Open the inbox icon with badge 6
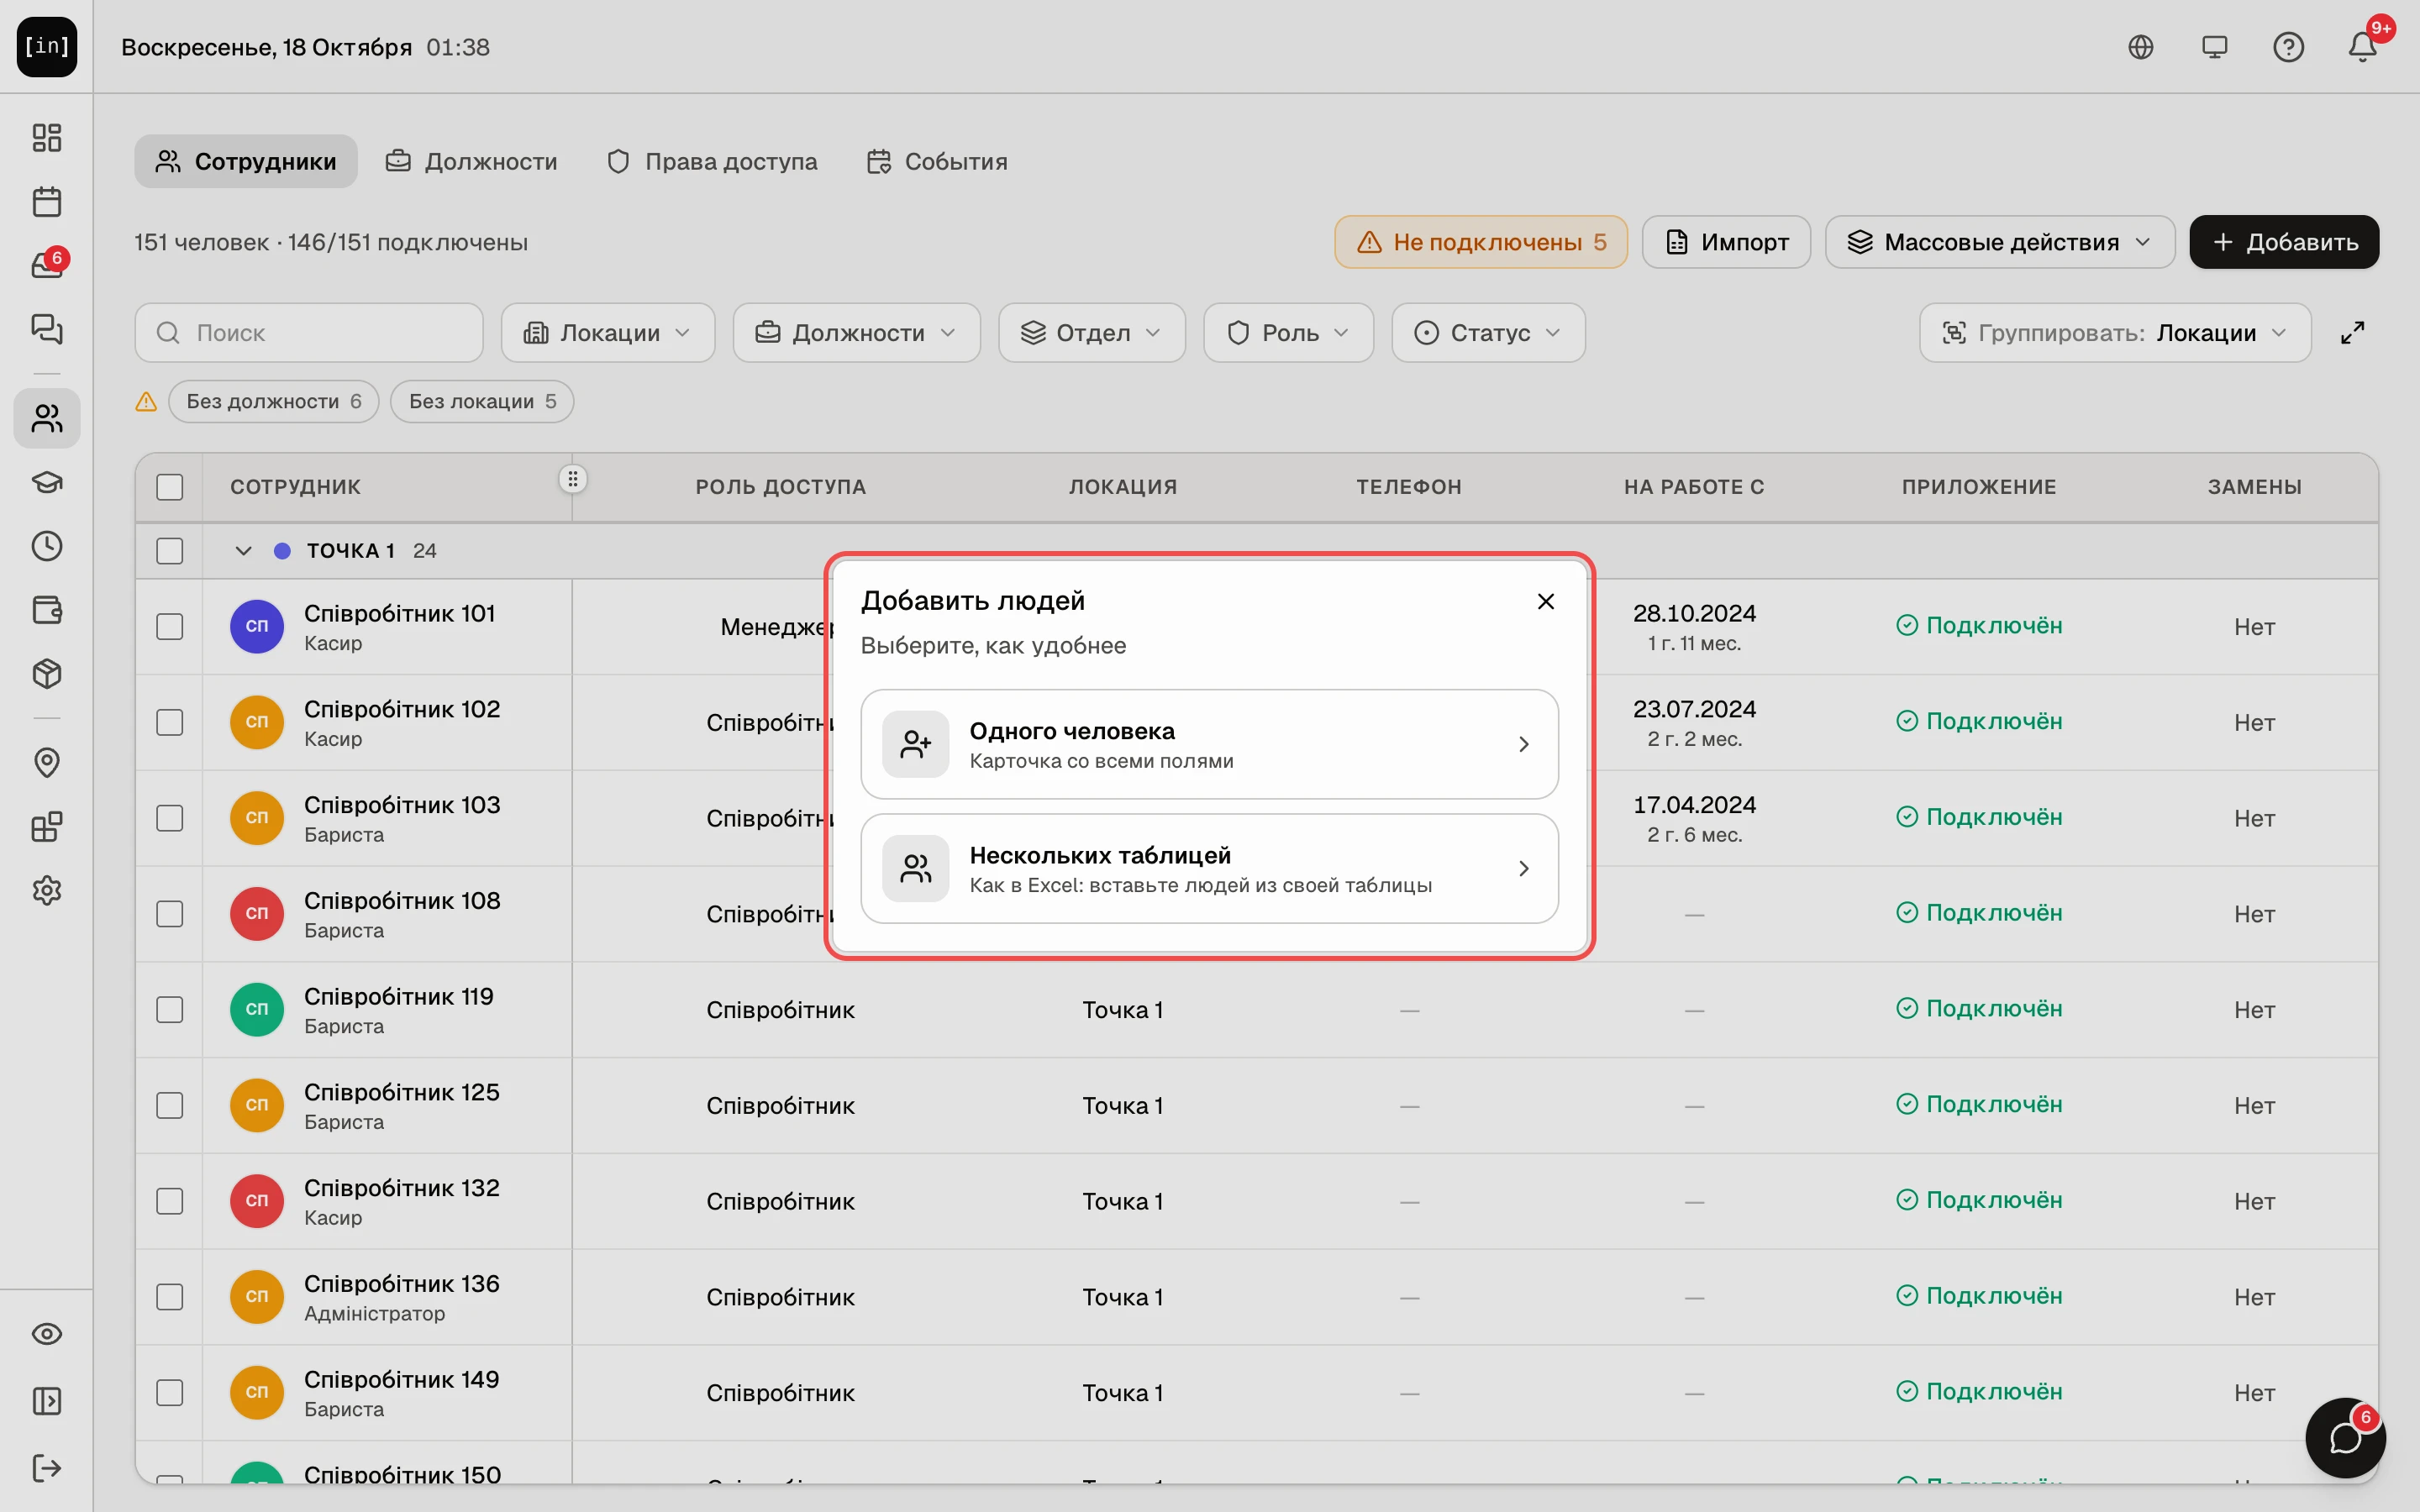 (47, 265)
